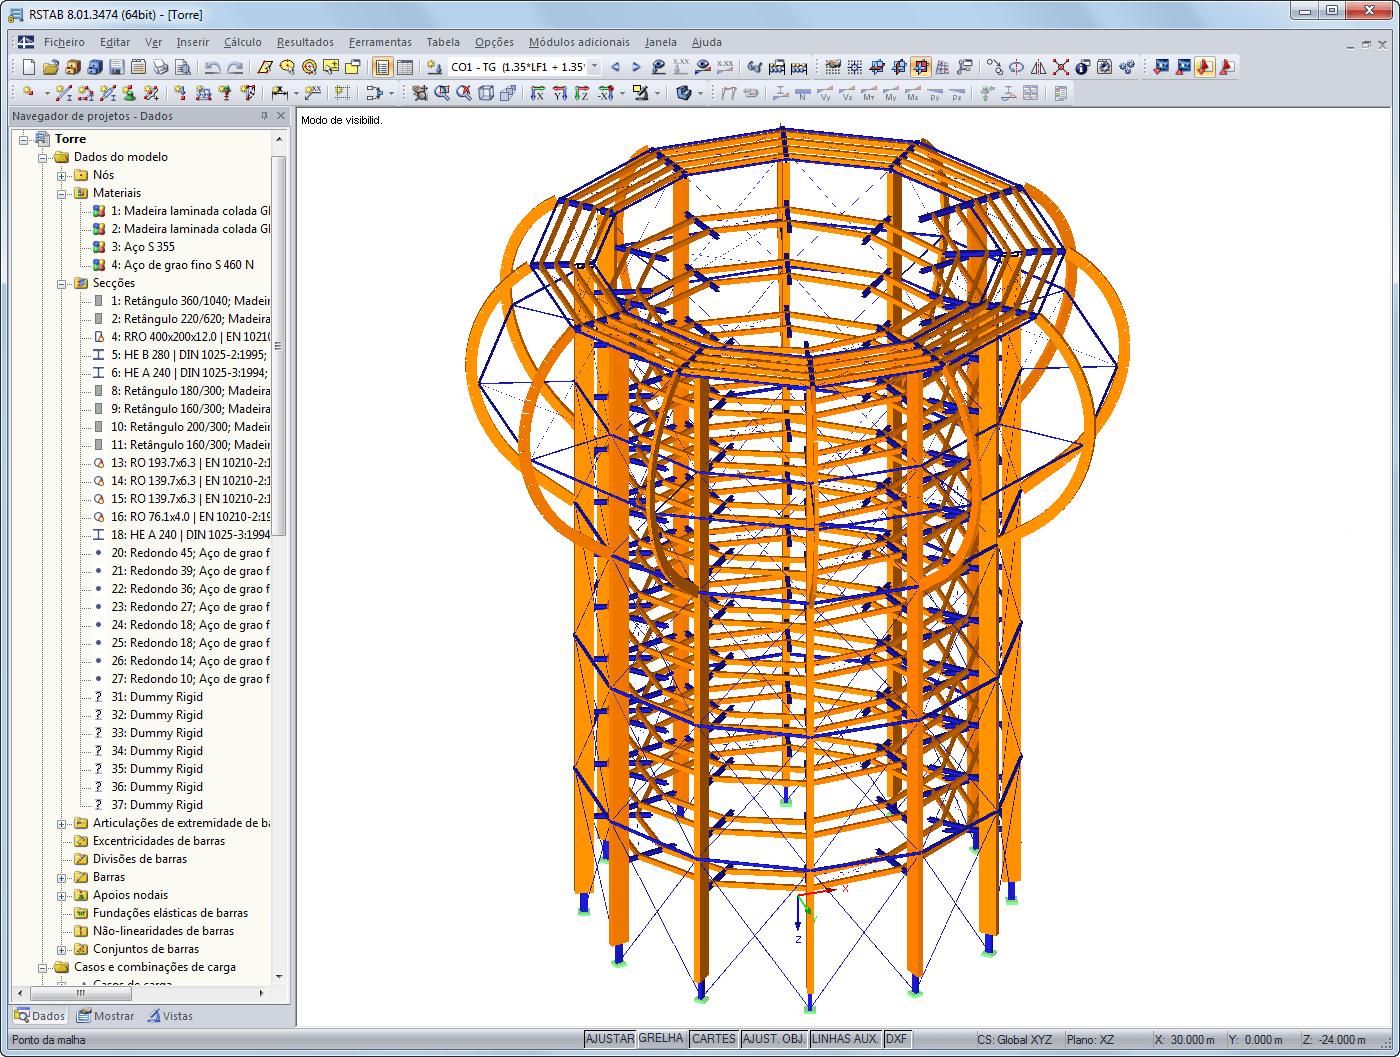Expand the Conjuntos de barras node
This screenshot has height=1057, width=1400.
click(62, 949)
